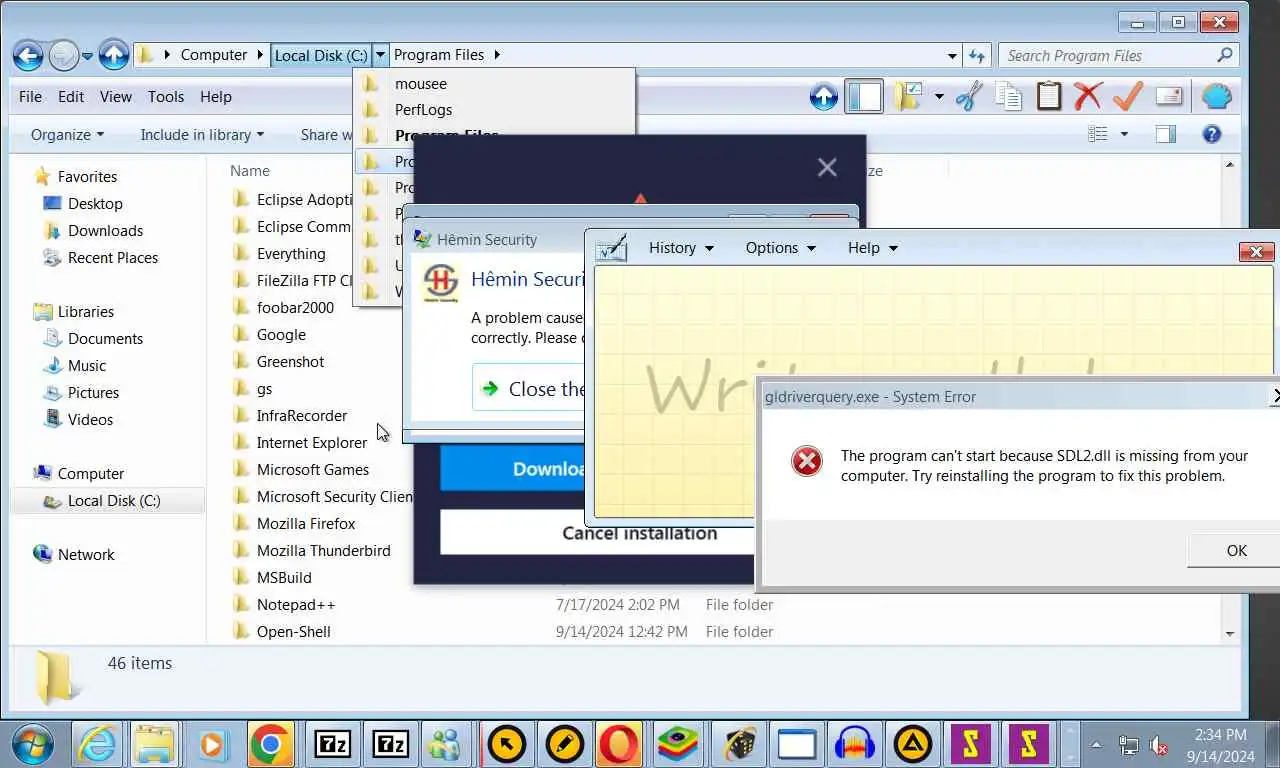
Task: Click the Email envelope toolbar icon
Action: coord(1169,97)
